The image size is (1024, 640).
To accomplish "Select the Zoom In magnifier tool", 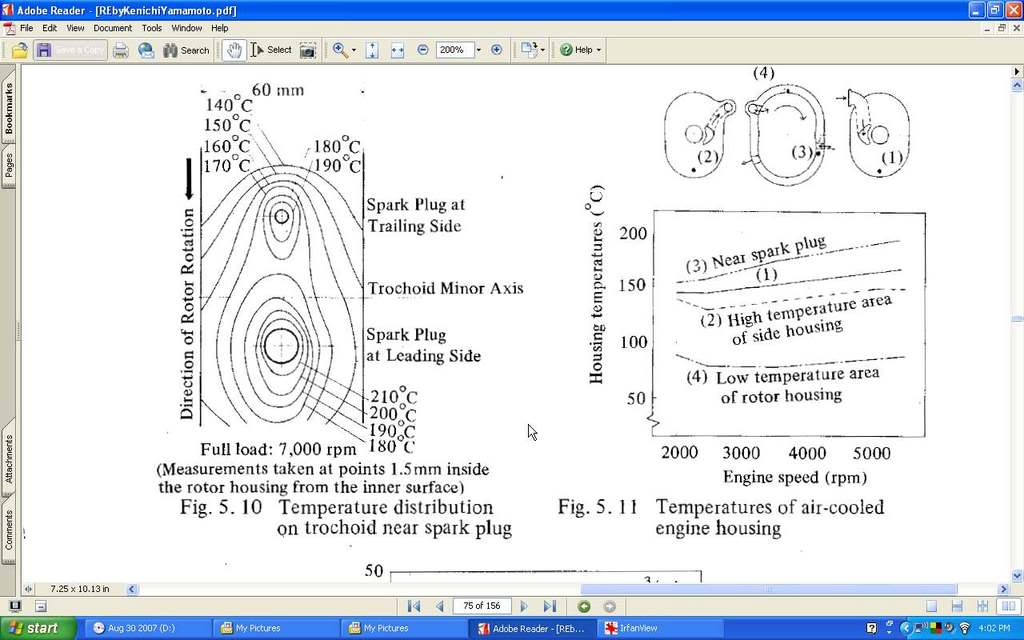I will [x=340, y=50].
